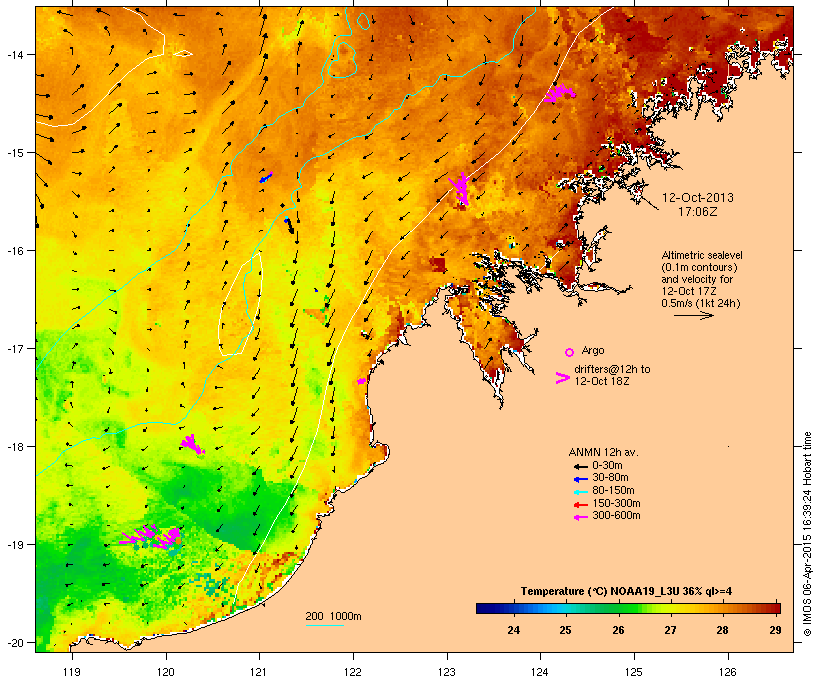
Task: Click the magenta drifter cluster near 120E 18S
Action: coord(192,444)
